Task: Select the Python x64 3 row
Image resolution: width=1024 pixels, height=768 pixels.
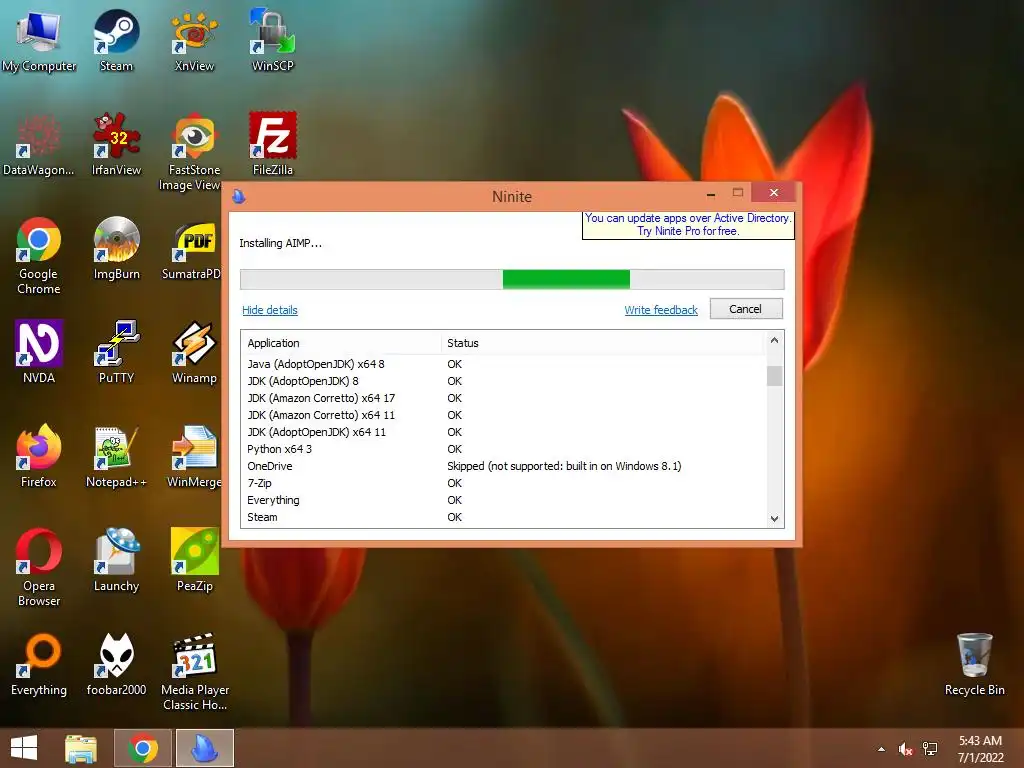Action: click(x=504, y=449)
